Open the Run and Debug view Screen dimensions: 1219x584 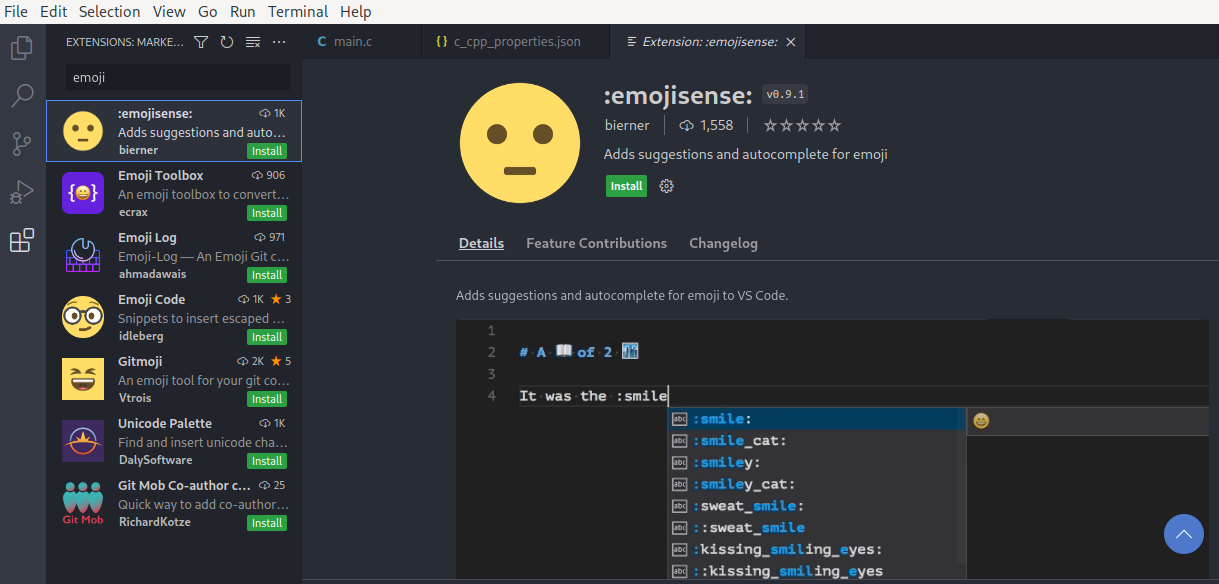[22, 192]
